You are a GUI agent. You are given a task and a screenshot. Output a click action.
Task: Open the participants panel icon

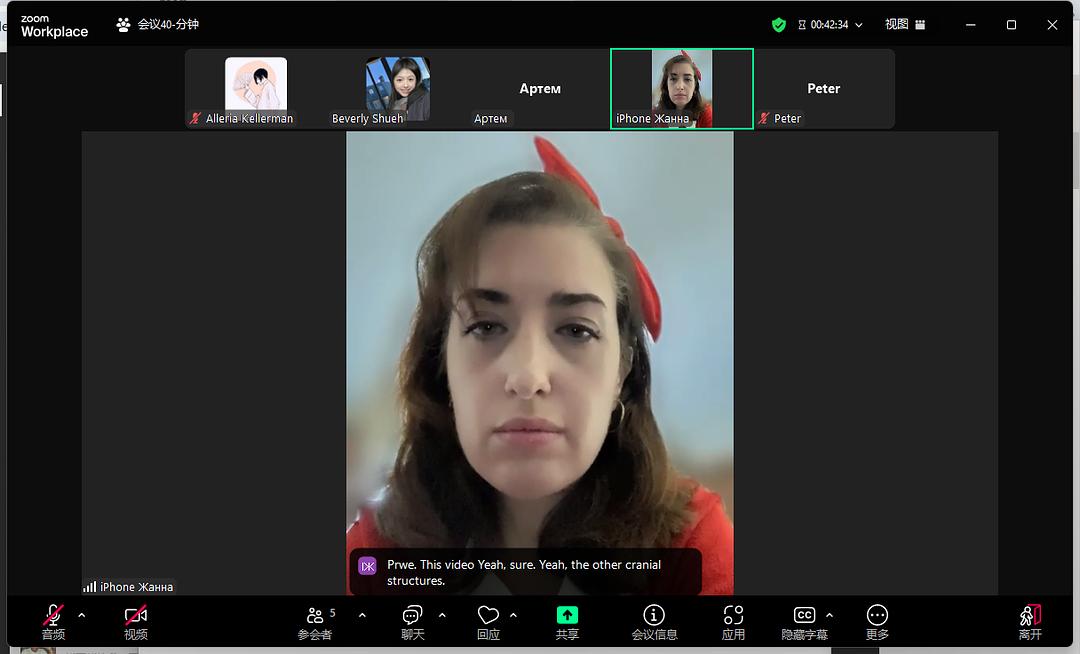[315, 616]
